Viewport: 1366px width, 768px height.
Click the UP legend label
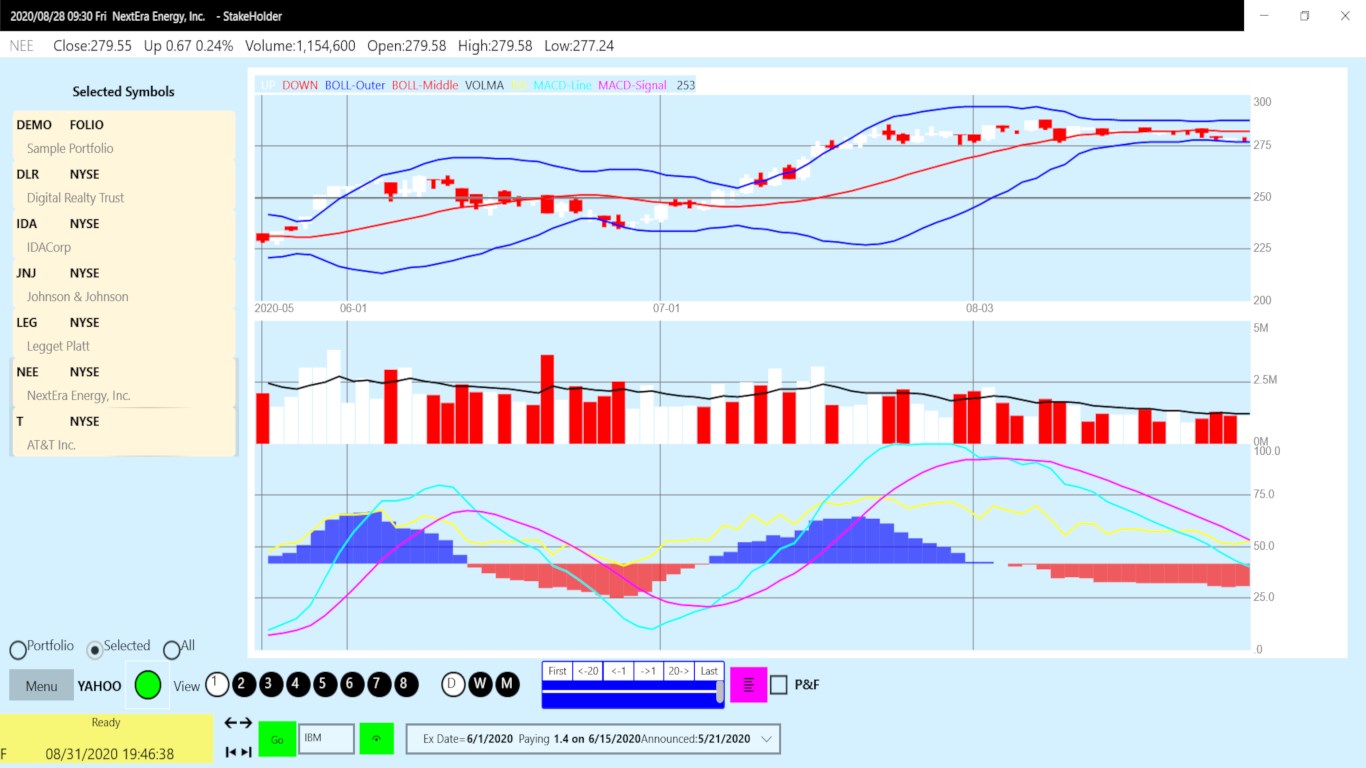(268, 85)
